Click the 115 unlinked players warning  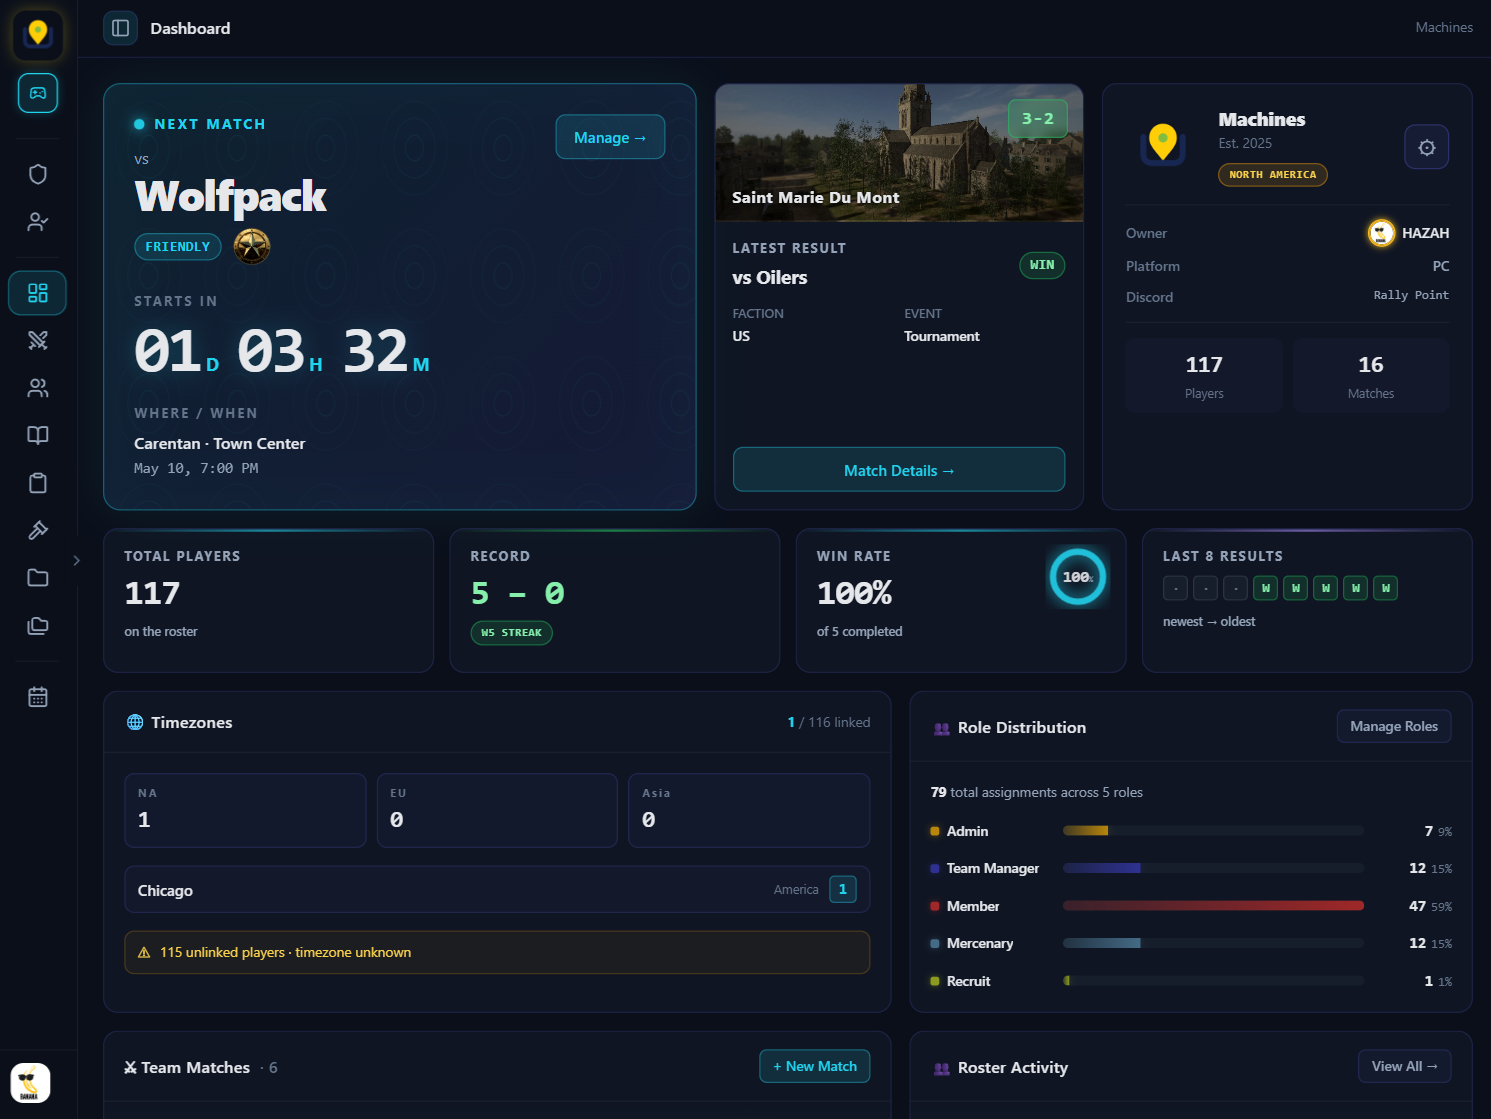[497, 953]
